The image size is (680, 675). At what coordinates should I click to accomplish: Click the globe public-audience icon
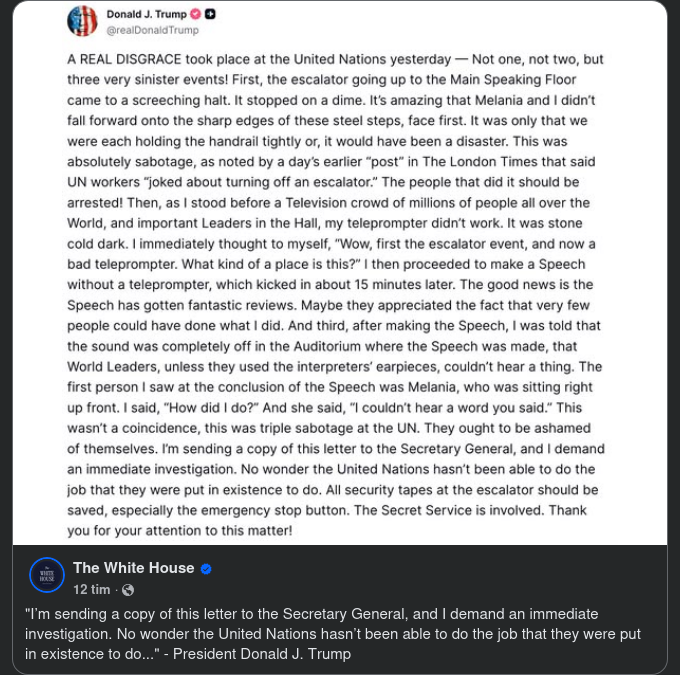pyautogui.click(x=128, y=590)
